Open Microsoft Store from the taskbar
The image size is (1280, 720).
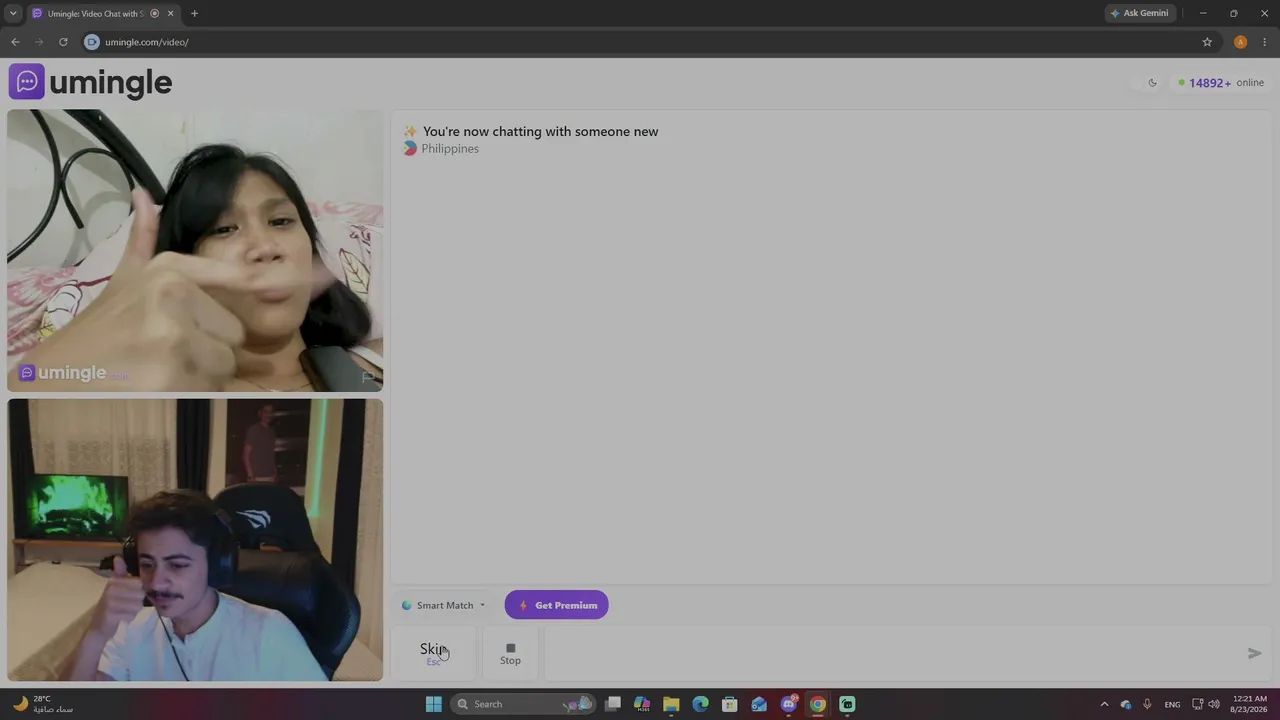click(x=730, y=704)
